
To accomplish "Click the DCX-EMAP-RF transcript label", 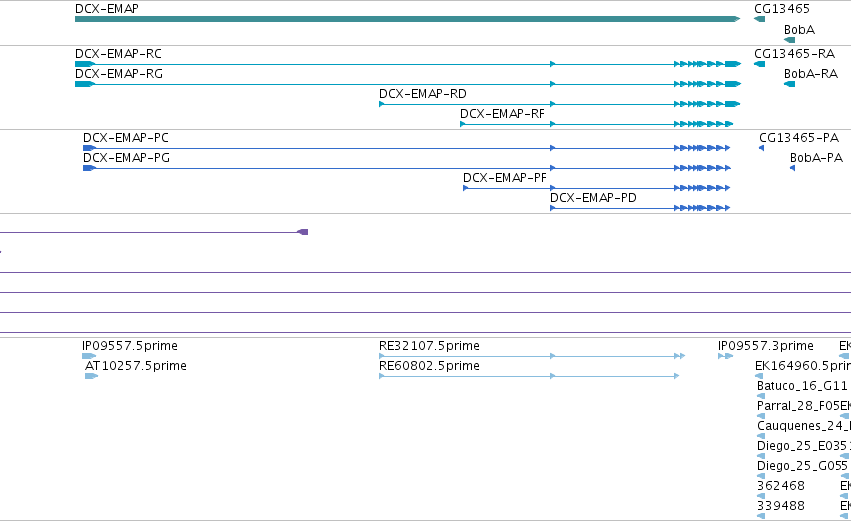I will click(x=502, y=114).
